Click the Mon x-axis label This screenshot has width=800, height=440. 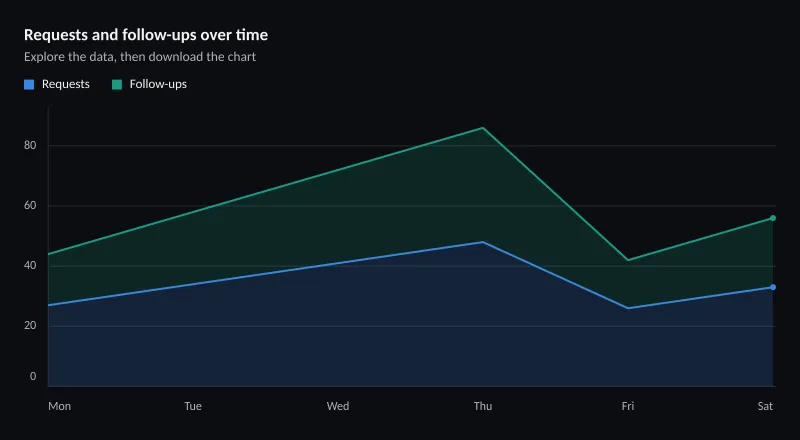coord(60,406)
